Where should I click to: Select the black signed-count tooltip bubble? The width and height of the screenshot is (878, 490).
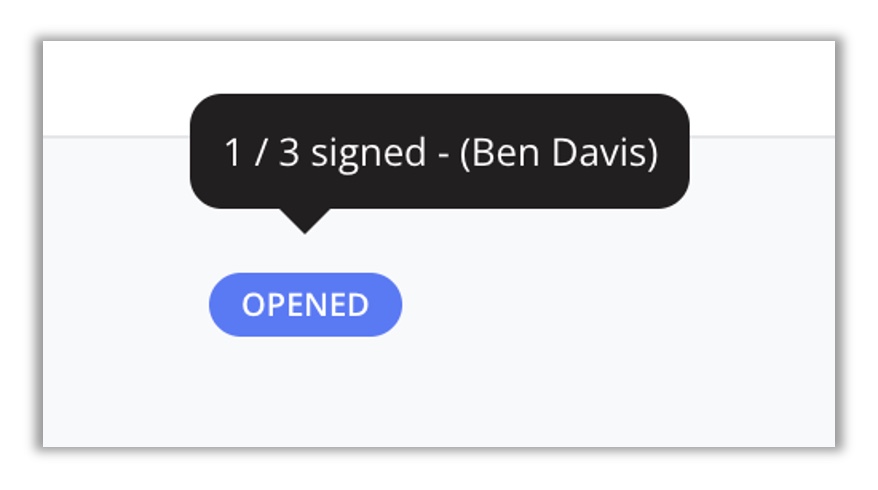coord(440,152)
